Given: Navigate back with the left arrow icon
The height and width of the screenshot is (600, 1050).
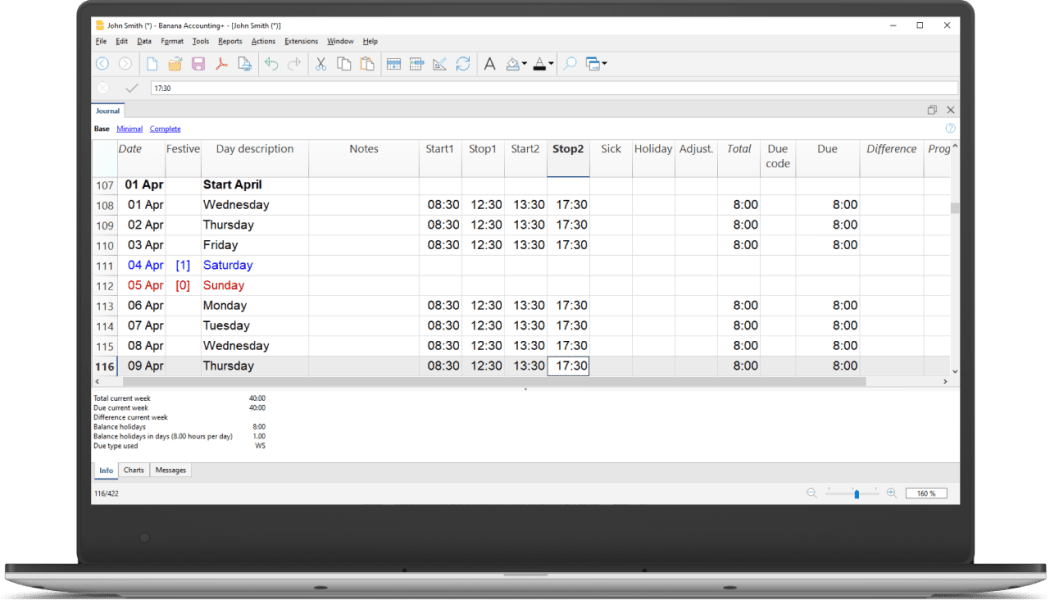Looking at the screenshot, I should point(103,63).
